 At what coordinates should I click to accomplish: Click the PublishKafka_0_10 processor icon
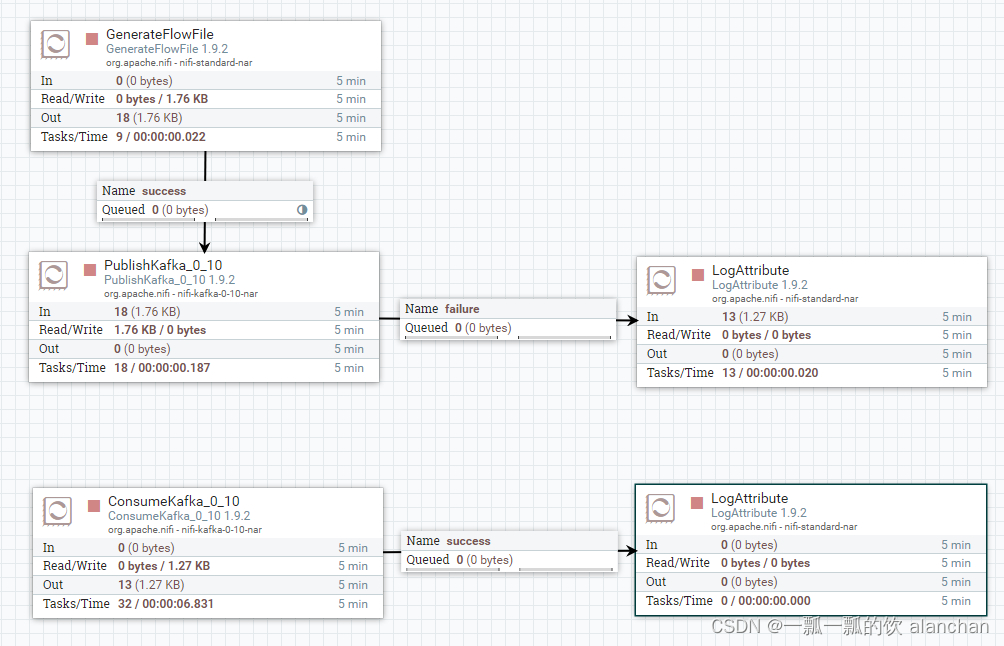[x=54, y=275]
